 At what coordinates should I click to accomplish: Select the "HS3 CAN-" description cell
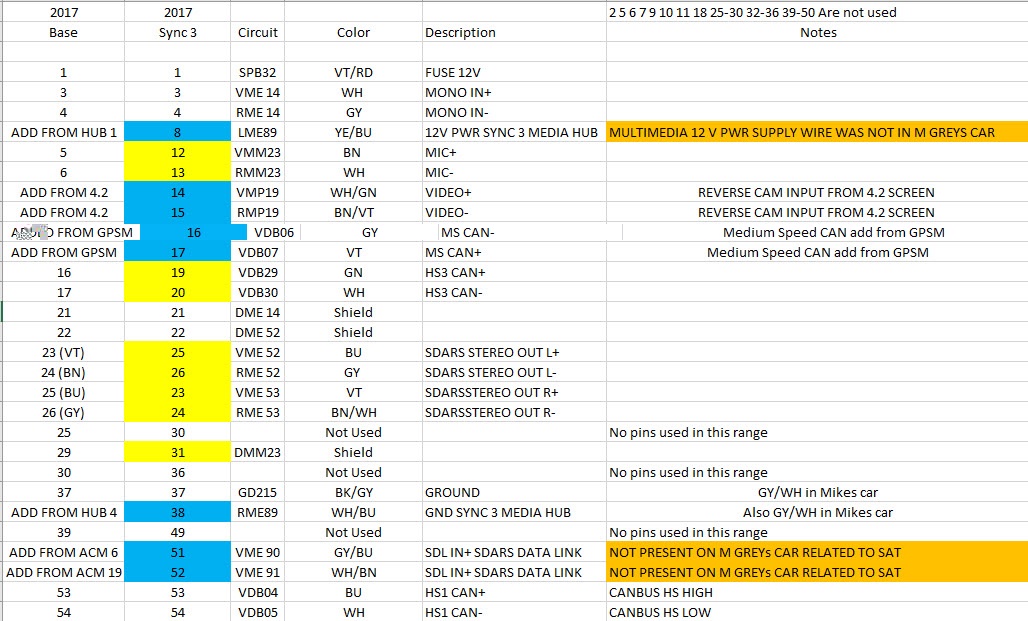(x=514, y=292)
